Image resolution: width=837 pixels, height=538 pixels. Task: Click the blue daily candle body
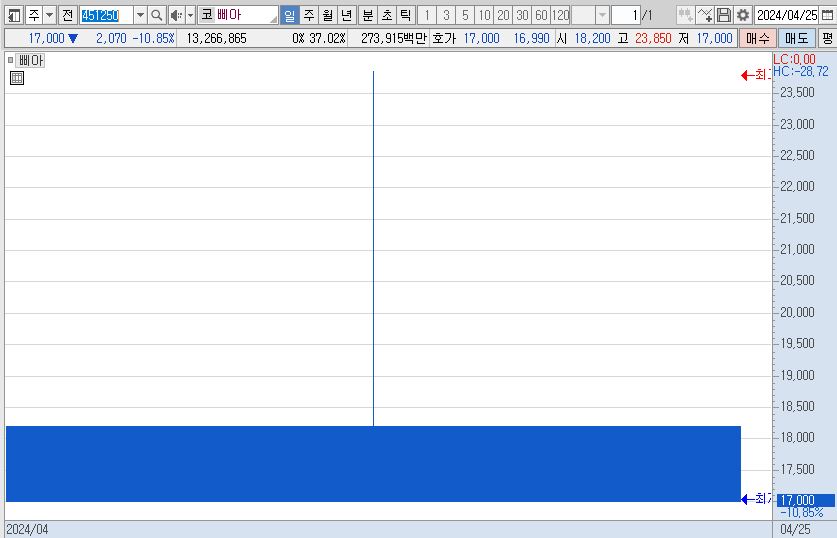pyautogui.click(x=373, y=464)
